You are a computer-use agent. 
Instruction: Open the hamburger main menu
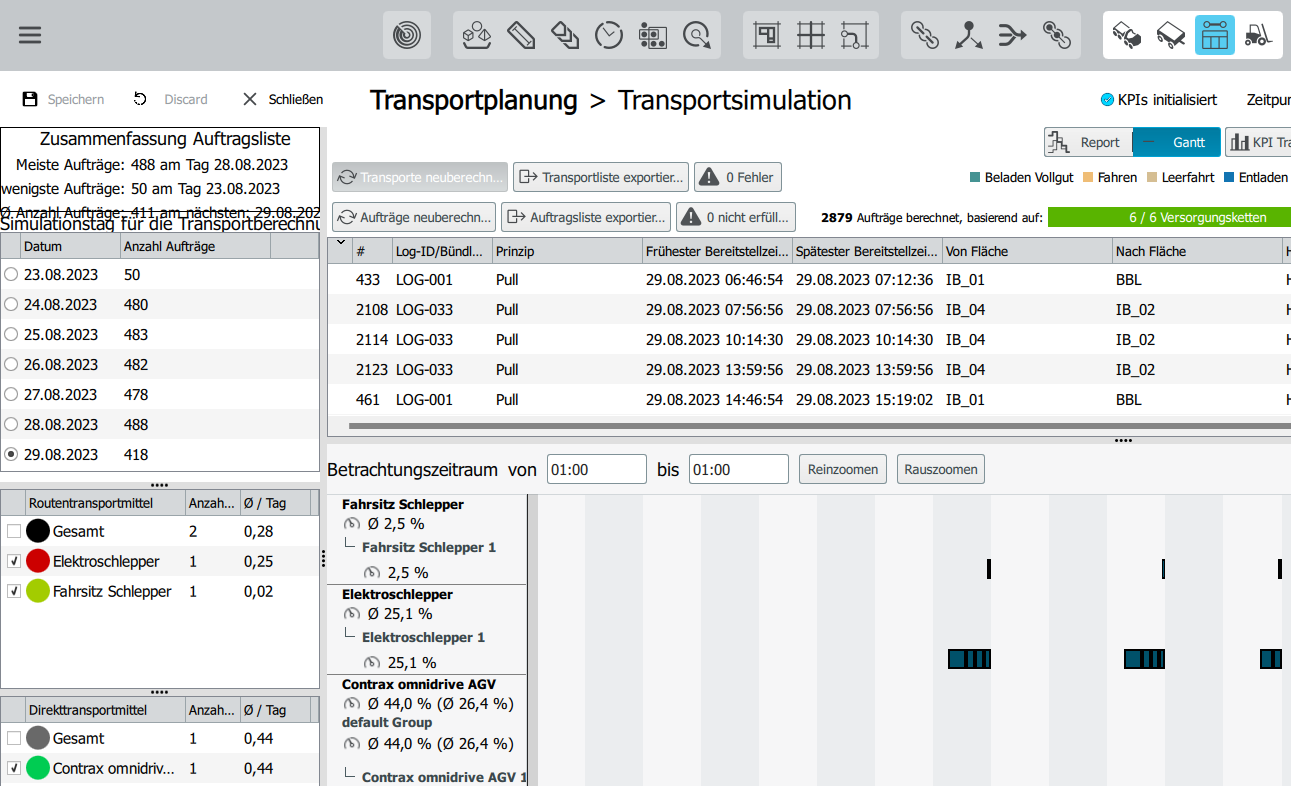30,35
